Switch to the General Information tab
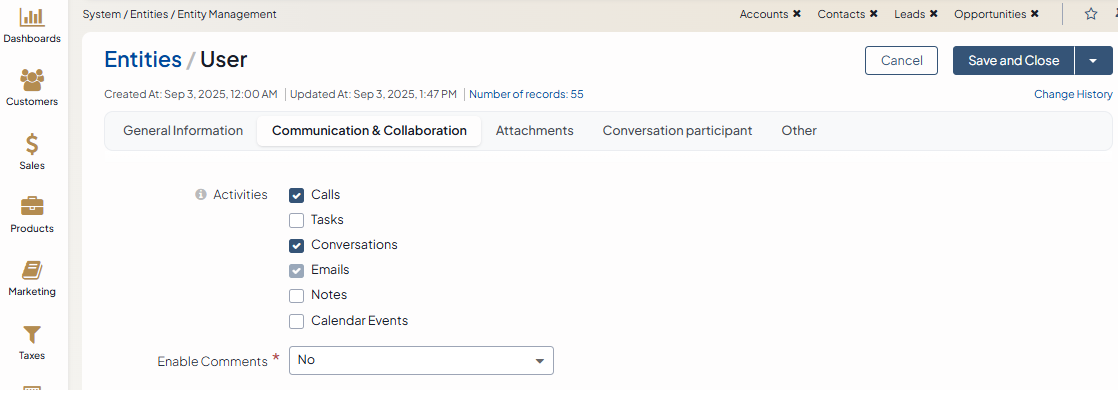This screenshot has height=403, width=1118. coord(183,131)
